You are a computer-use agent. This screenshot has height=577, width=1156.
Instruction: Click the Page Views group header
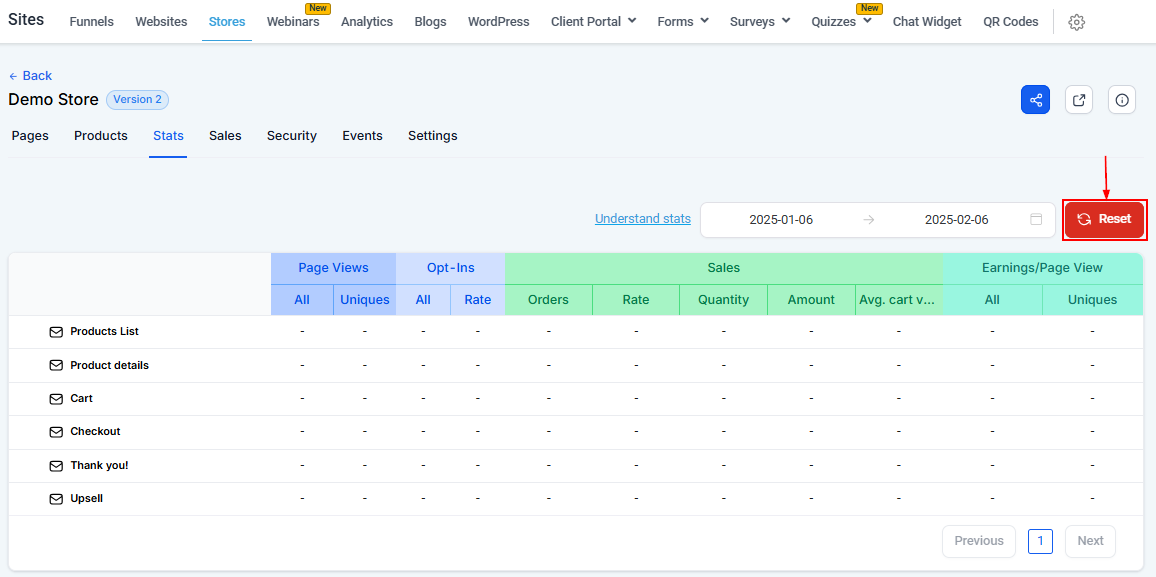333,268
